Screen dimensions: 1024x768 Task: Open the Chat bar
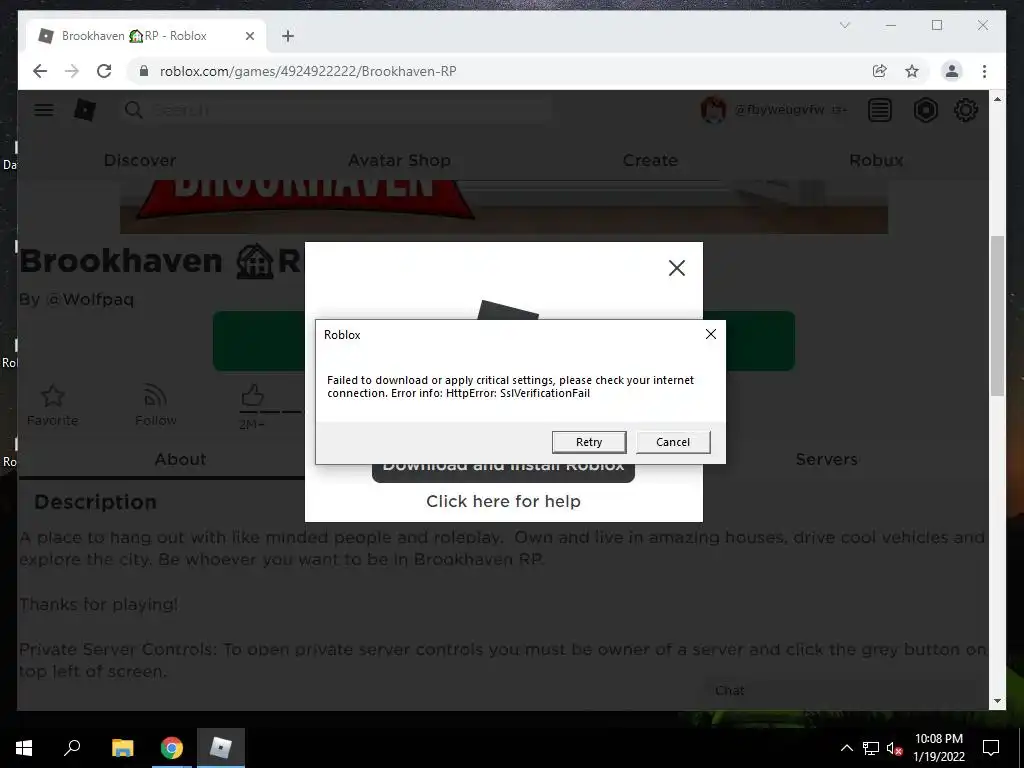(842, 691)
